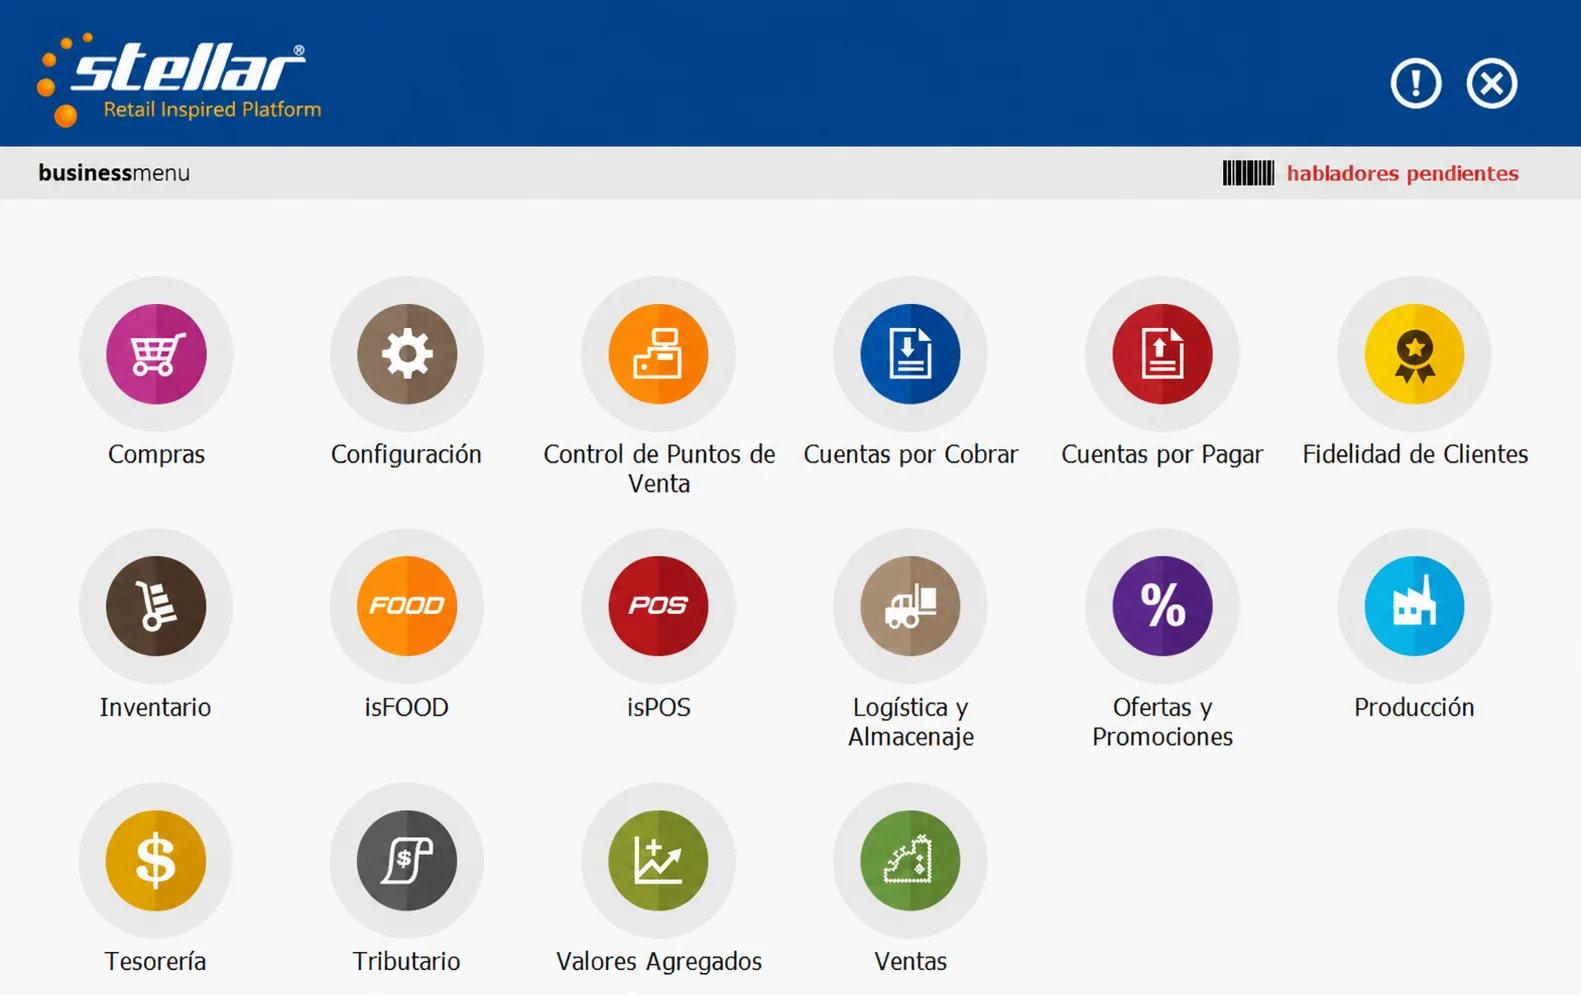Open the Ventas green icon
Viewport: 1581px width, 995px height.
(x=910, y=860)
